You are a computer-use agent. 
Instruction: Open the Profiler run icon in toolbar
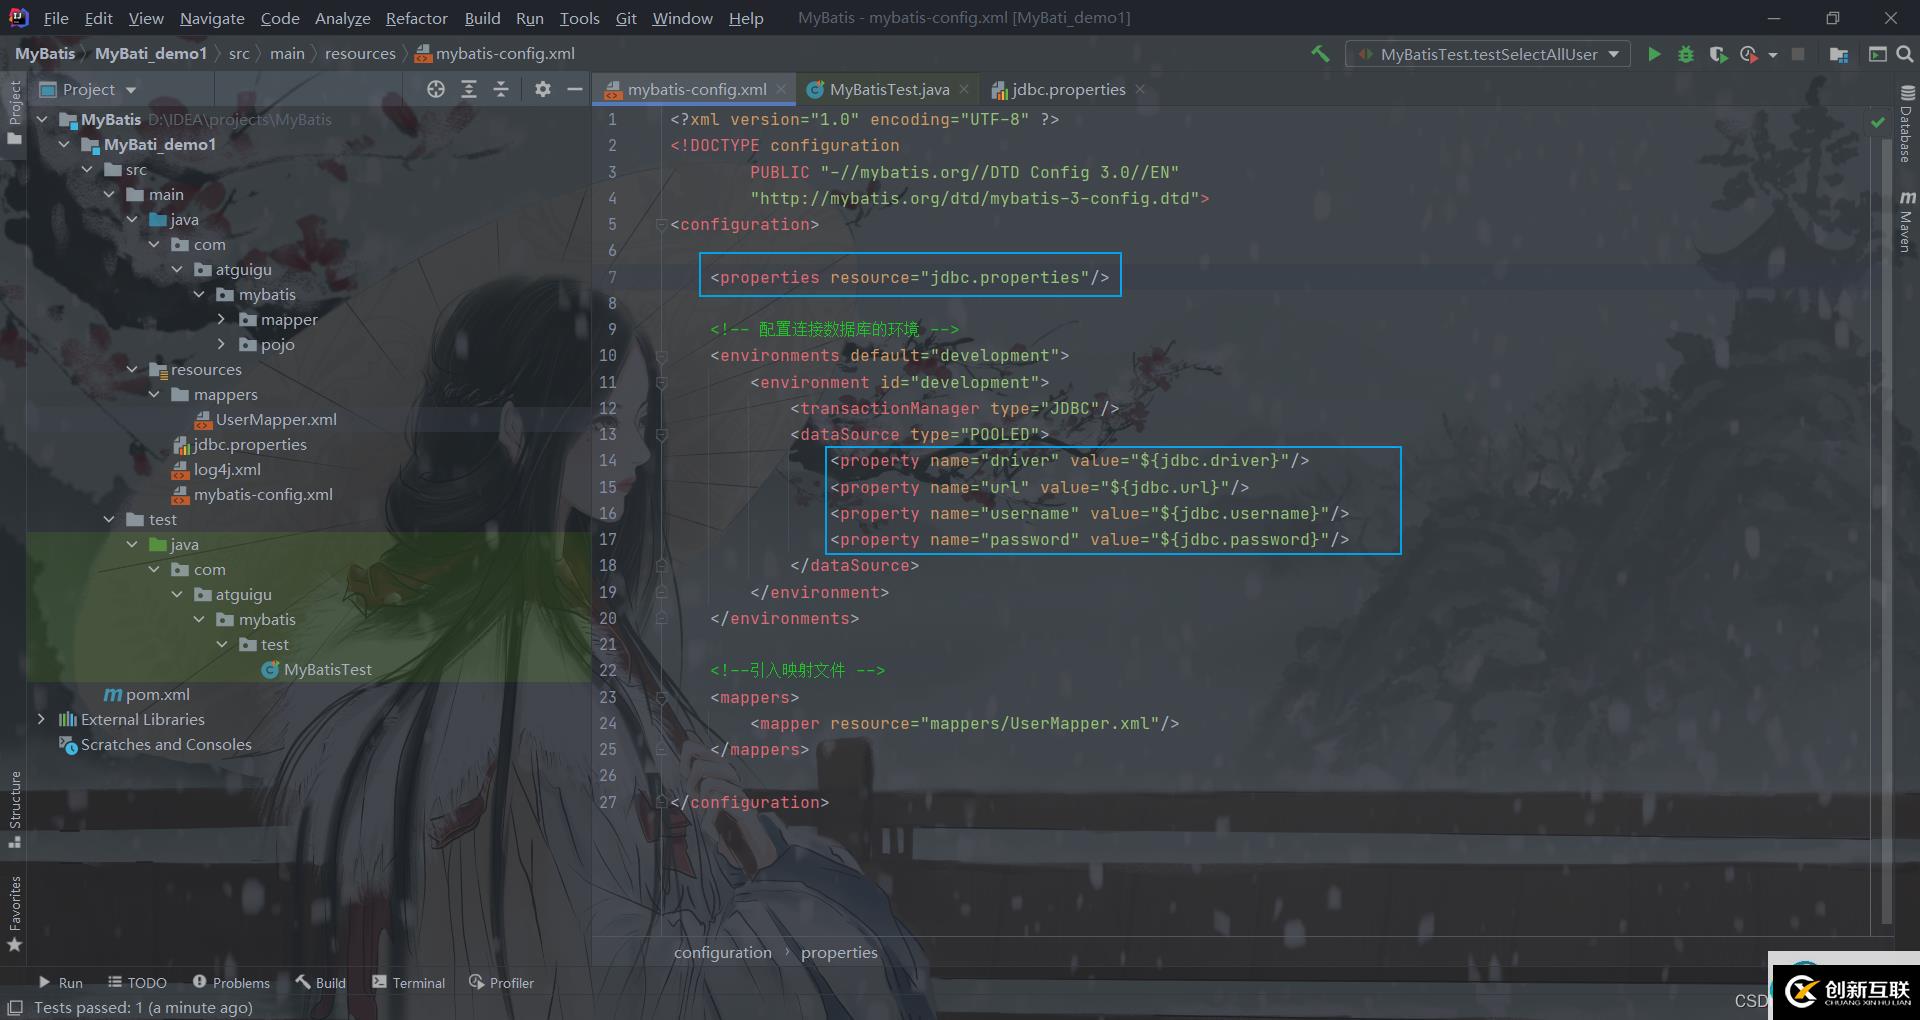[x=1749, y=54]
